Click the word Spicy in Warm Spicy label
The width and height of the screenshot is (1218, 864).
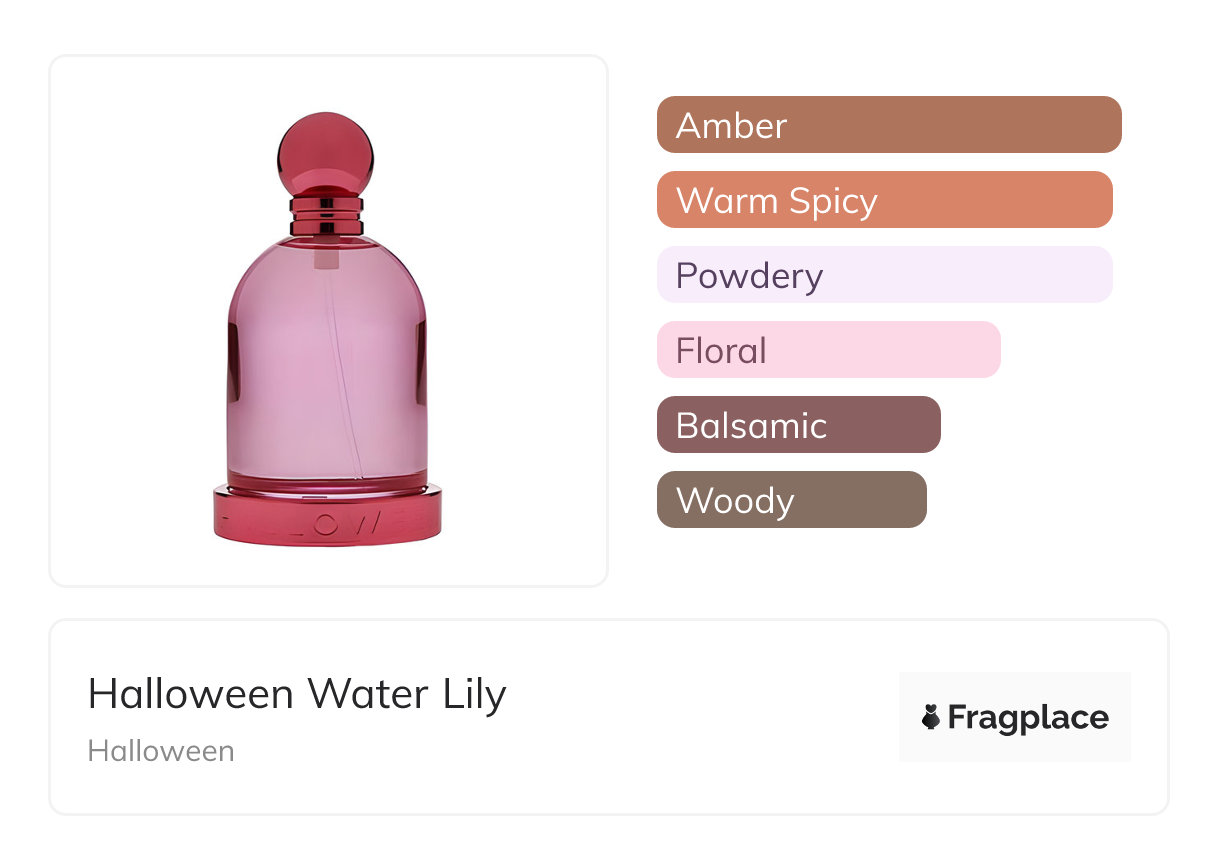pos(832,201)
